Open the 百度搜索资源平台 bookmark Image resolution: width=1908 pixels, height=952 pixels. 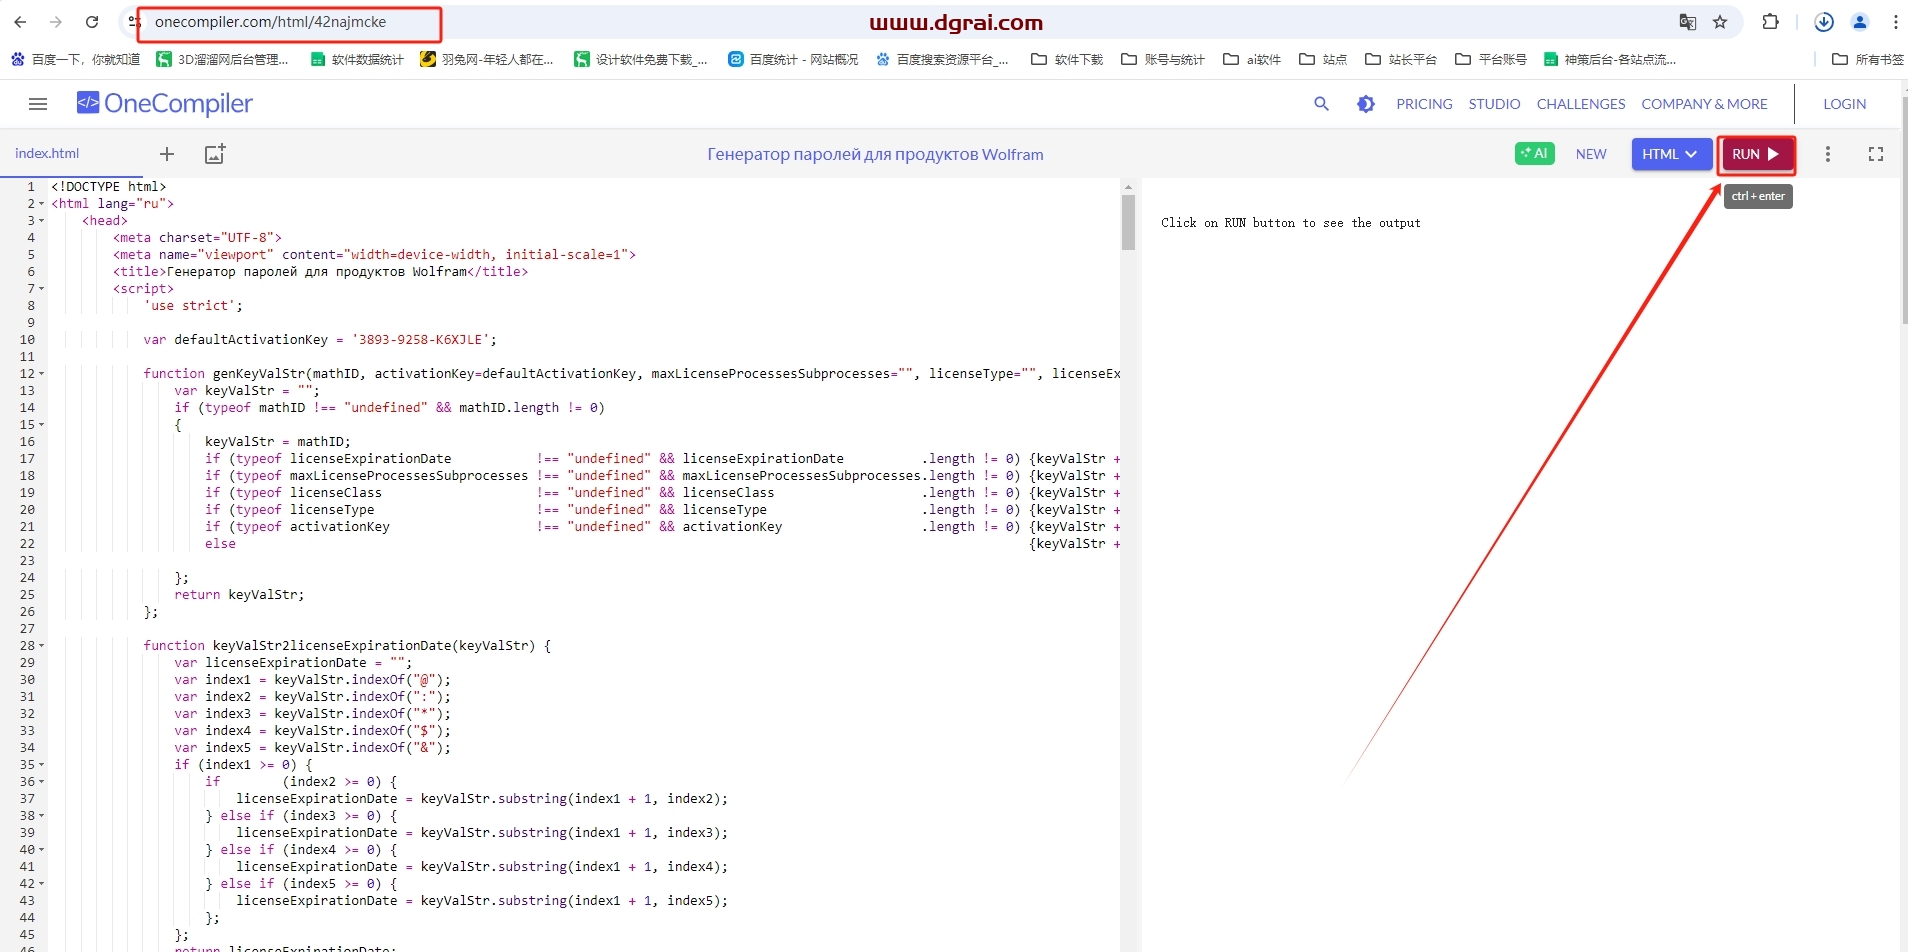point(943,60)
